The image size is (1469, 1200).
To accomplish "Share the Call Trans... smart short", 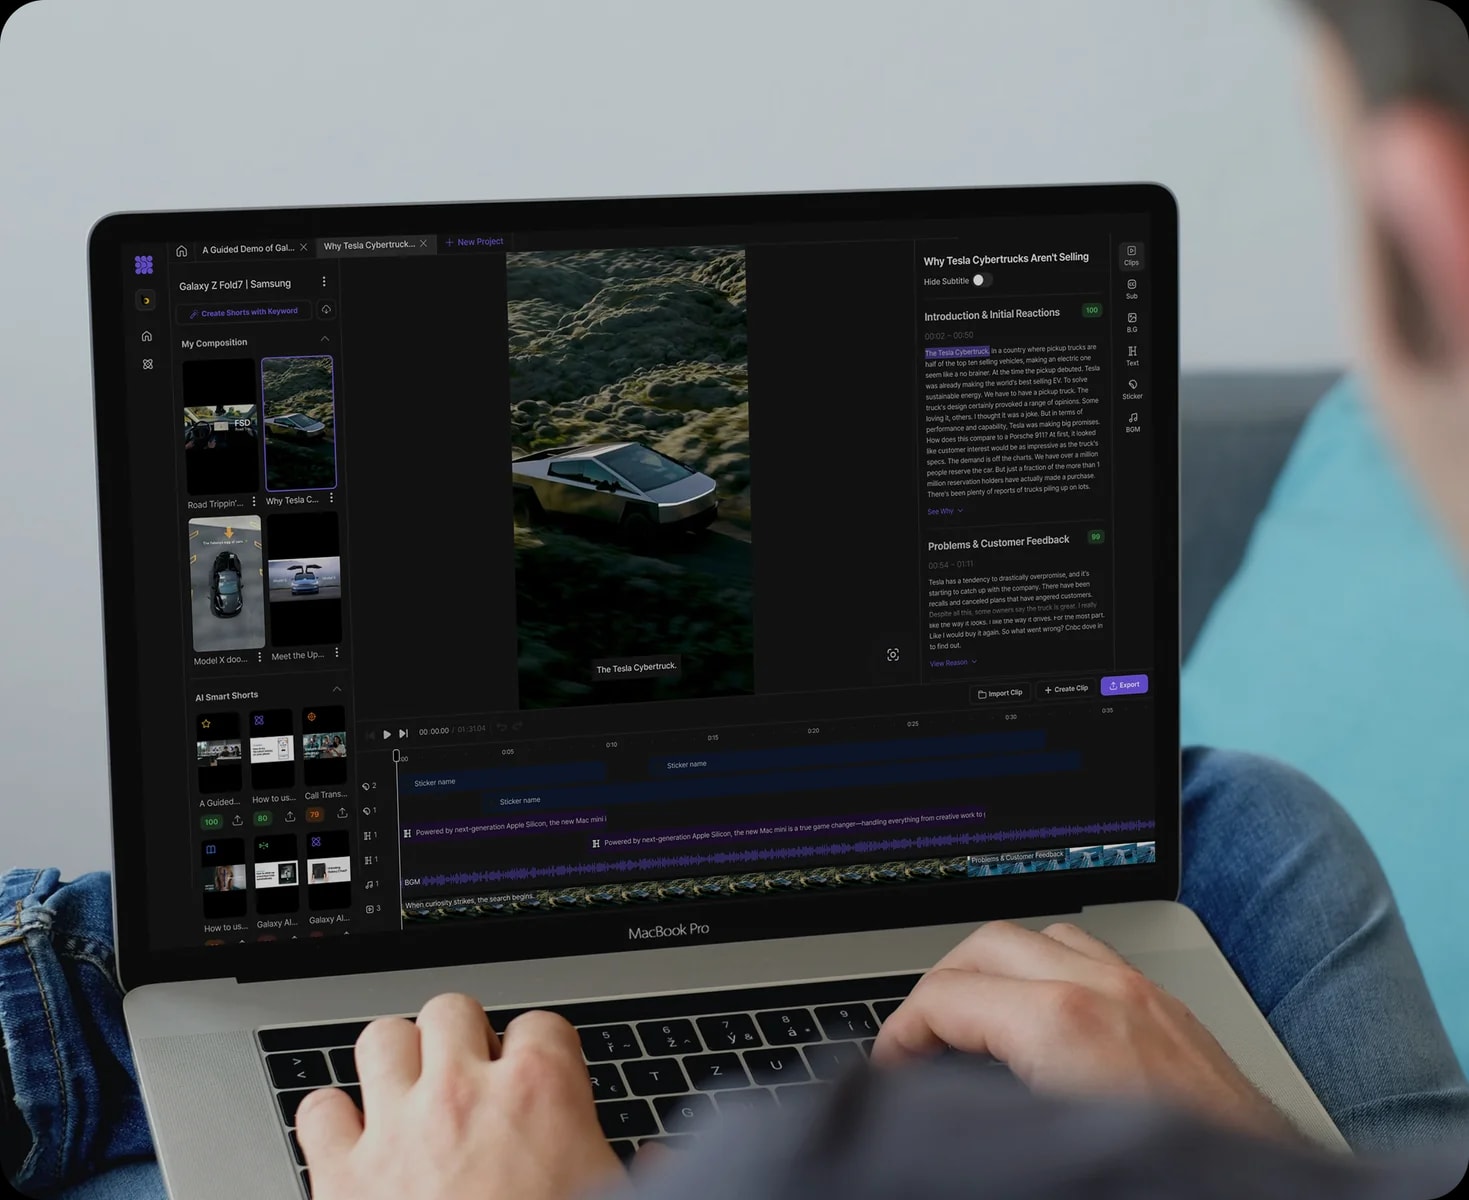I will click(342, 813).
